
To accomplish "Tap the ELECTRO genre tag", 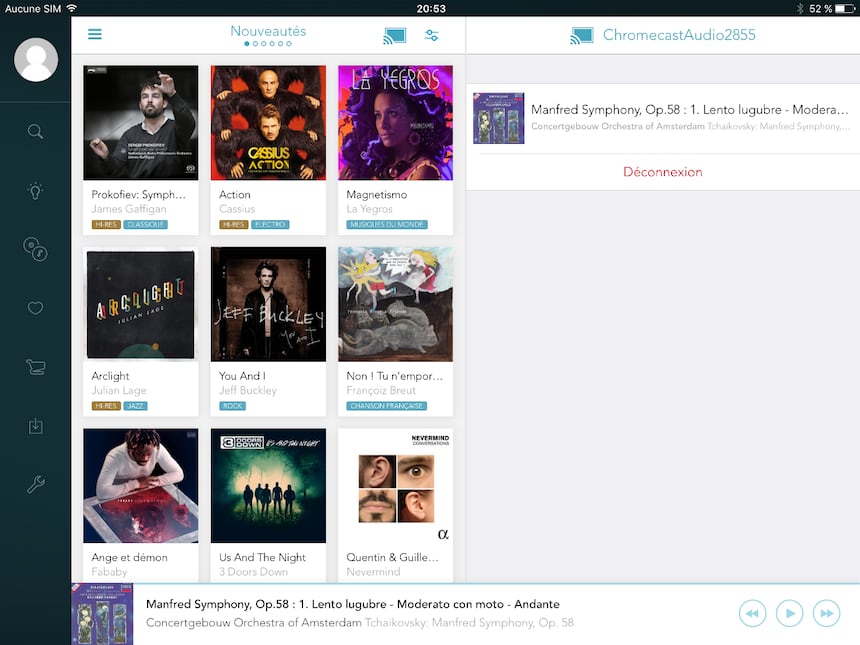I will [270, 224].
